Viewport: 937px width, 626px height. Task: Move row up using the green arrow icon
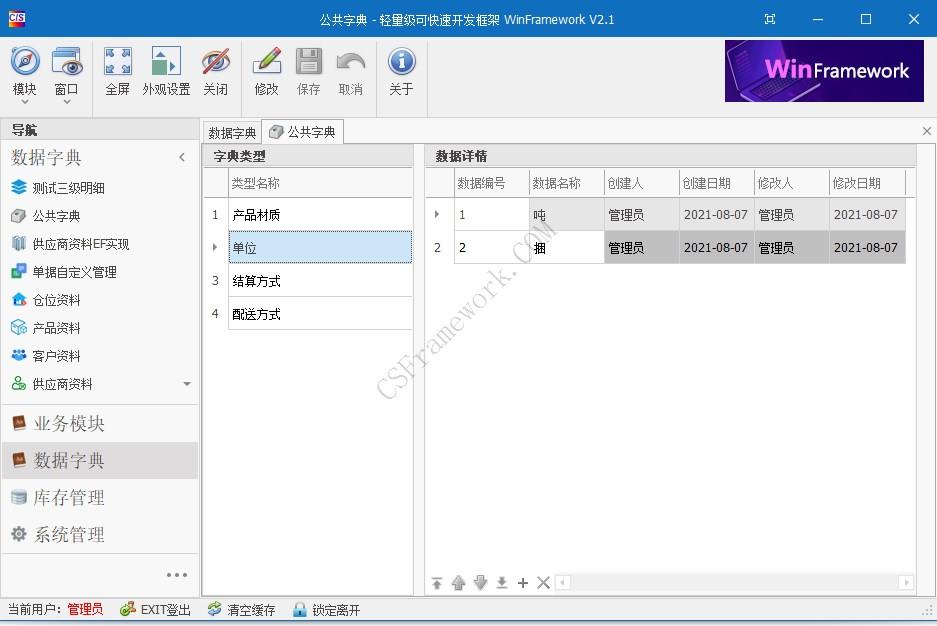point(458,582)
